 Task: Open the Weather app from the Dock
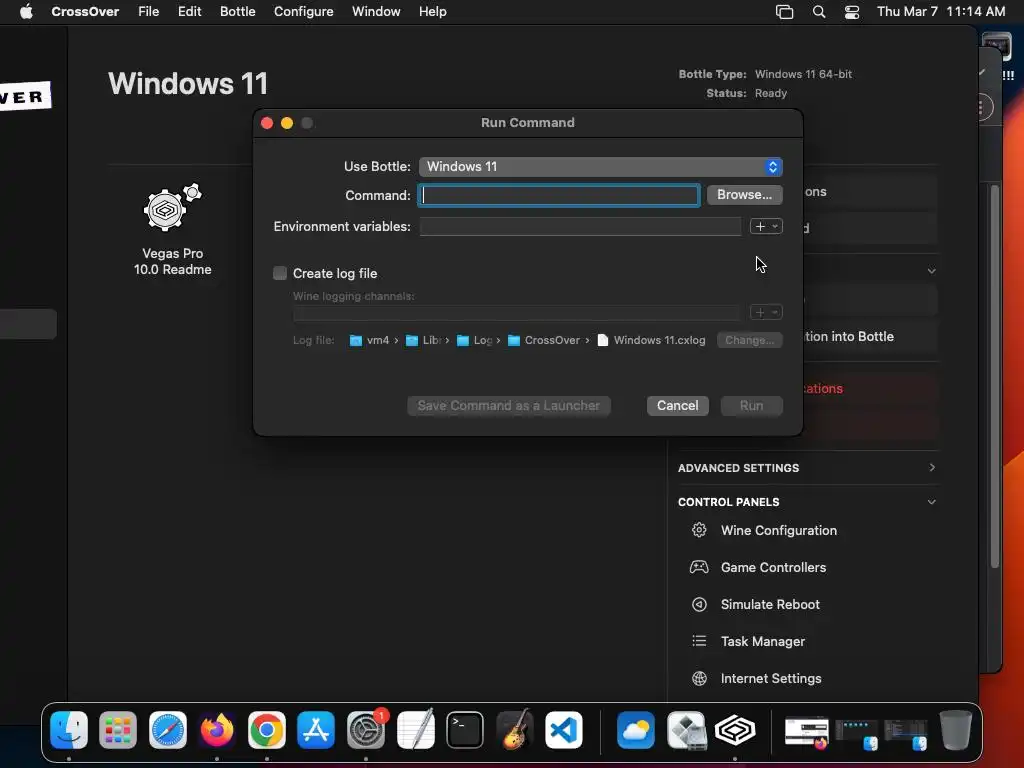pyautogui.click(x=636, y=729)
